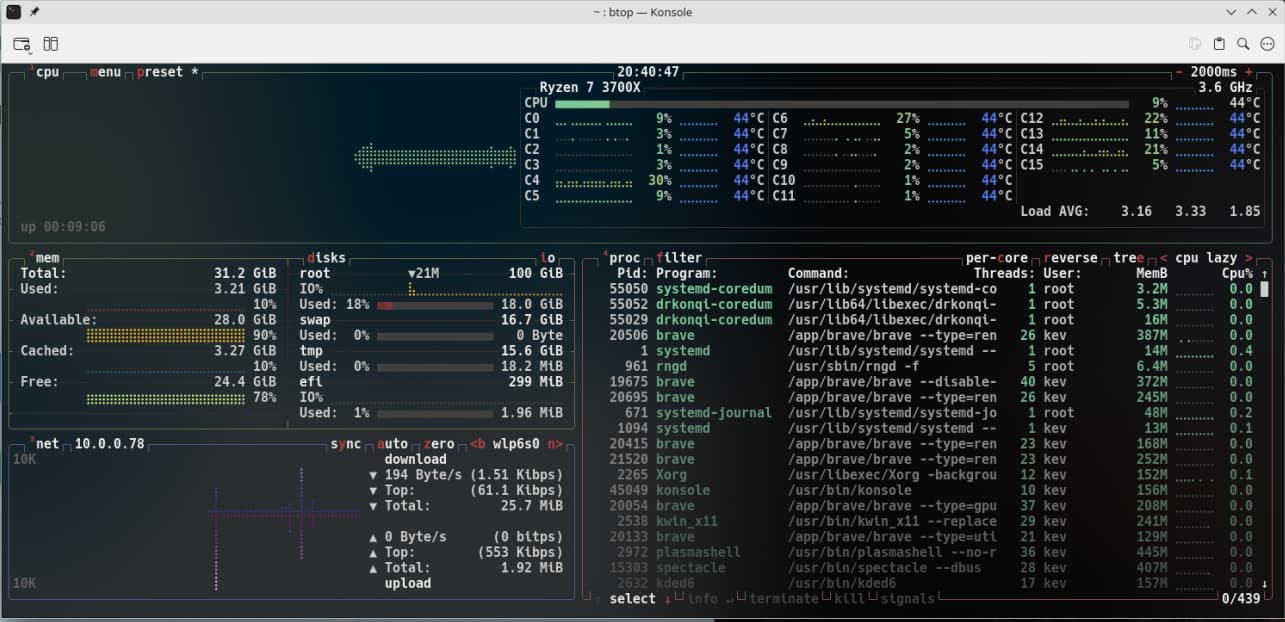Click the total CPU usage meter bar
The image size is (1285, 622).
tap(842, 103)
